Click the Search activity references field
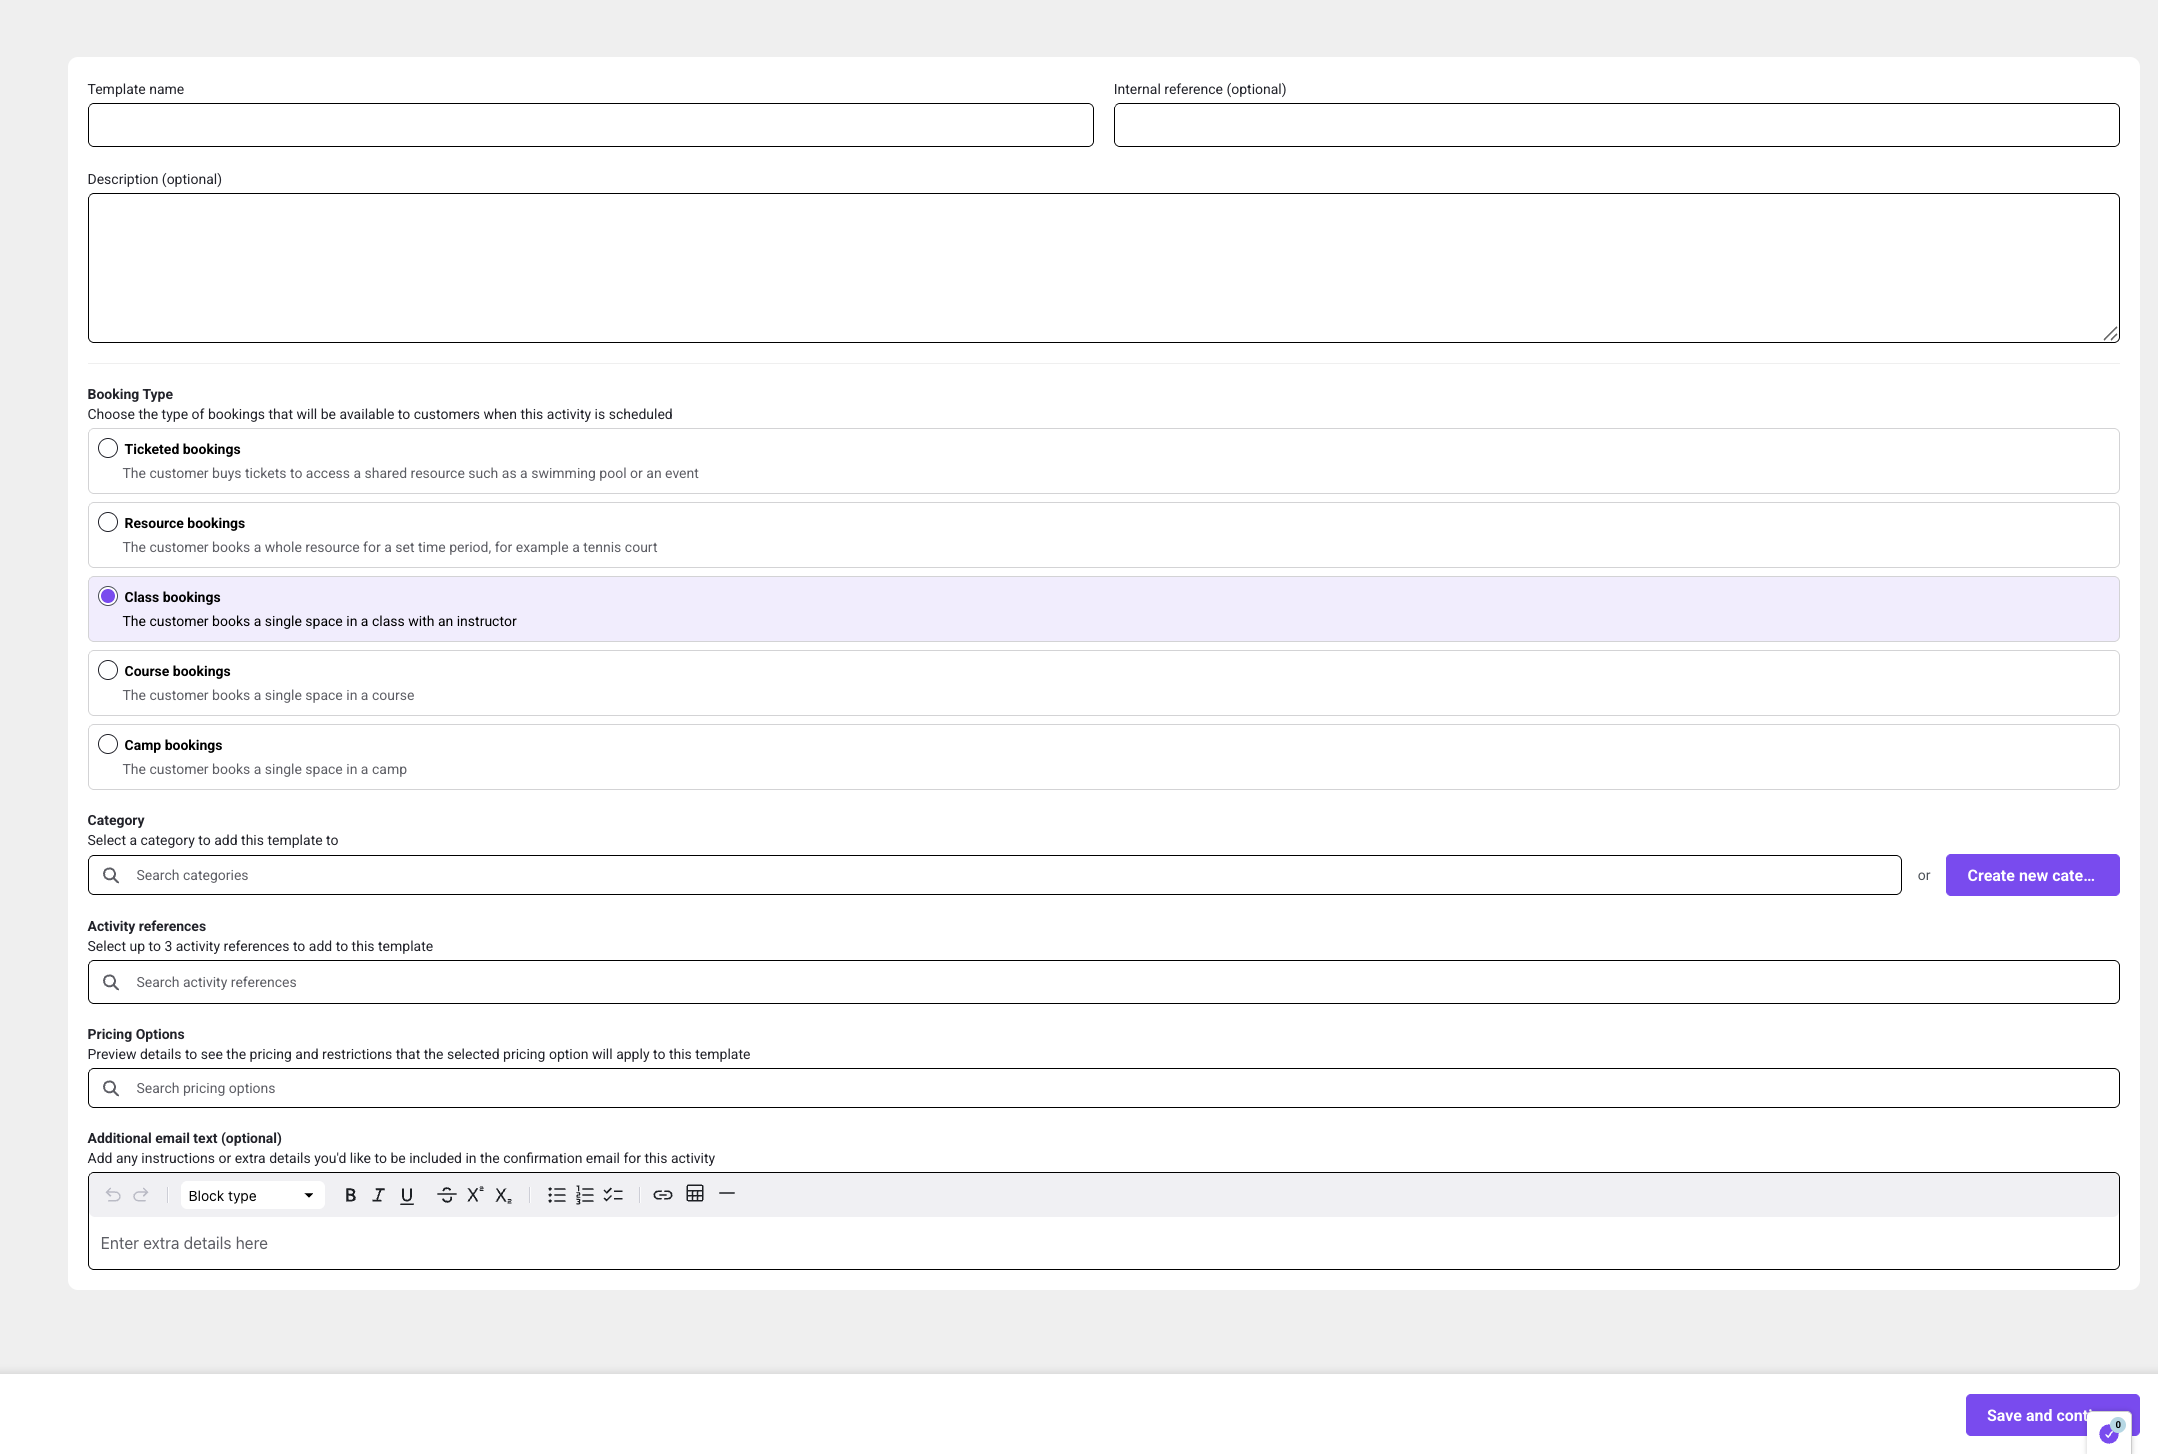 [1103, 982]
